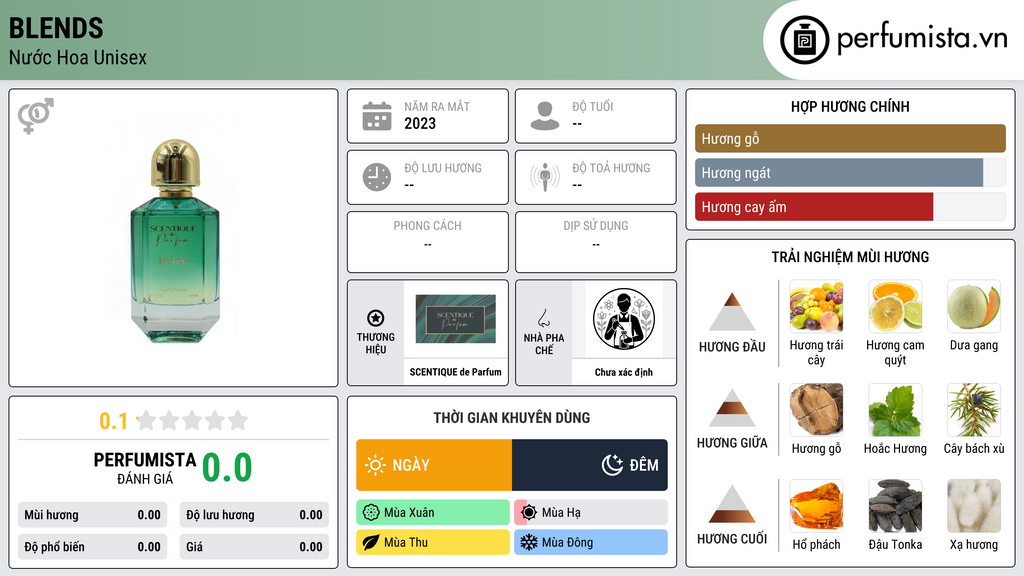Click the green 0.0 Perfumista rating

[227, 468]
